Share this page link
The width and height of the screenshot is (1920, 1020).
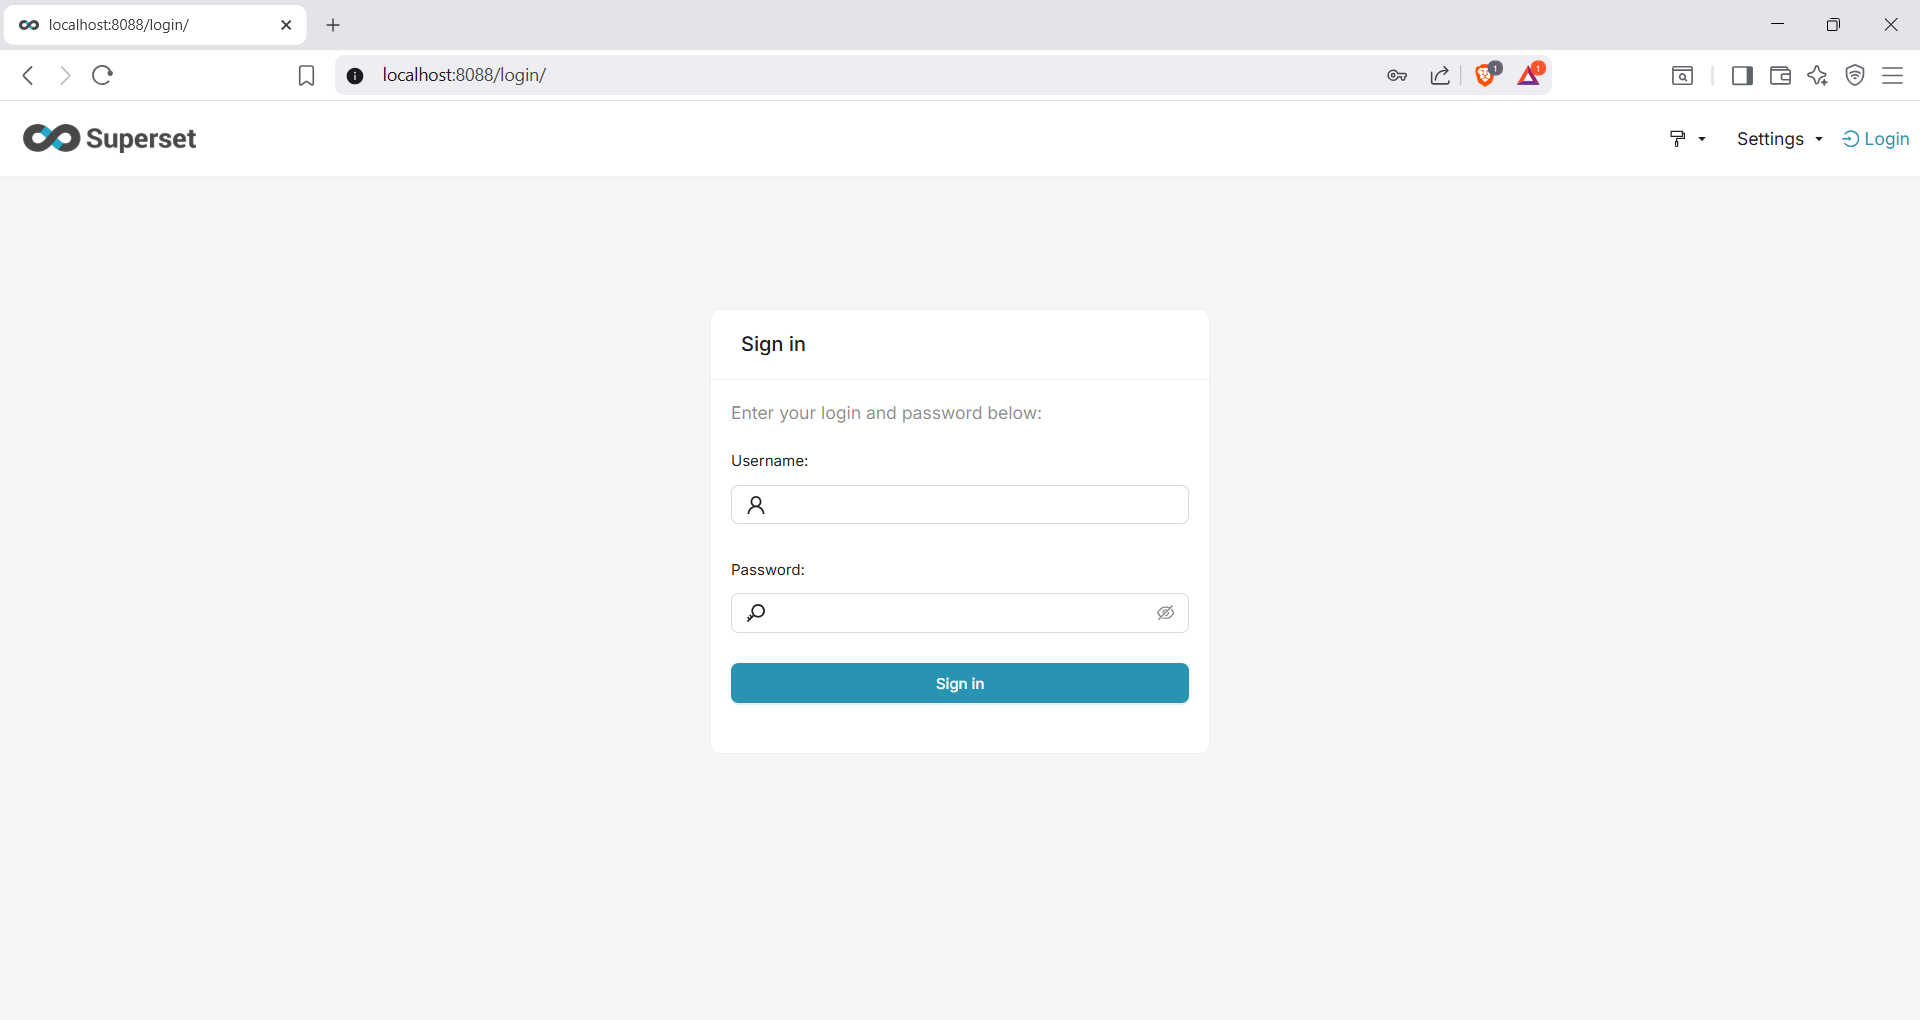point(1440,76)
